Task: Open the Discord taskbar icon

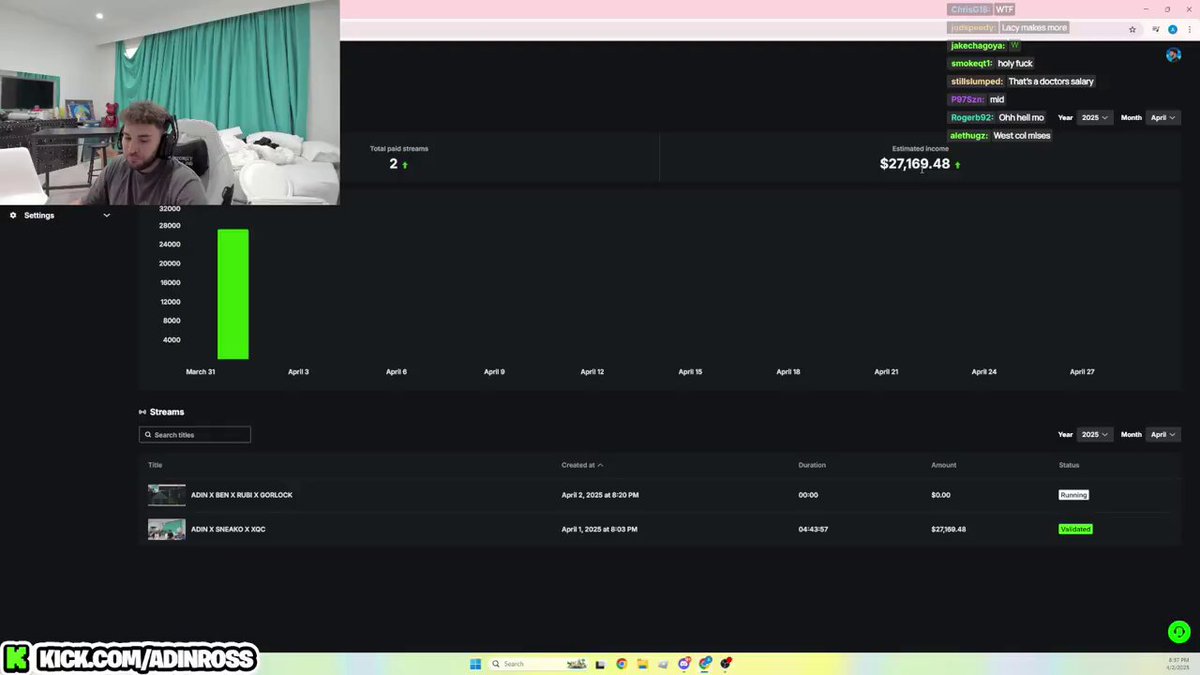Action: pyautogui.click(x=684, y=664)
